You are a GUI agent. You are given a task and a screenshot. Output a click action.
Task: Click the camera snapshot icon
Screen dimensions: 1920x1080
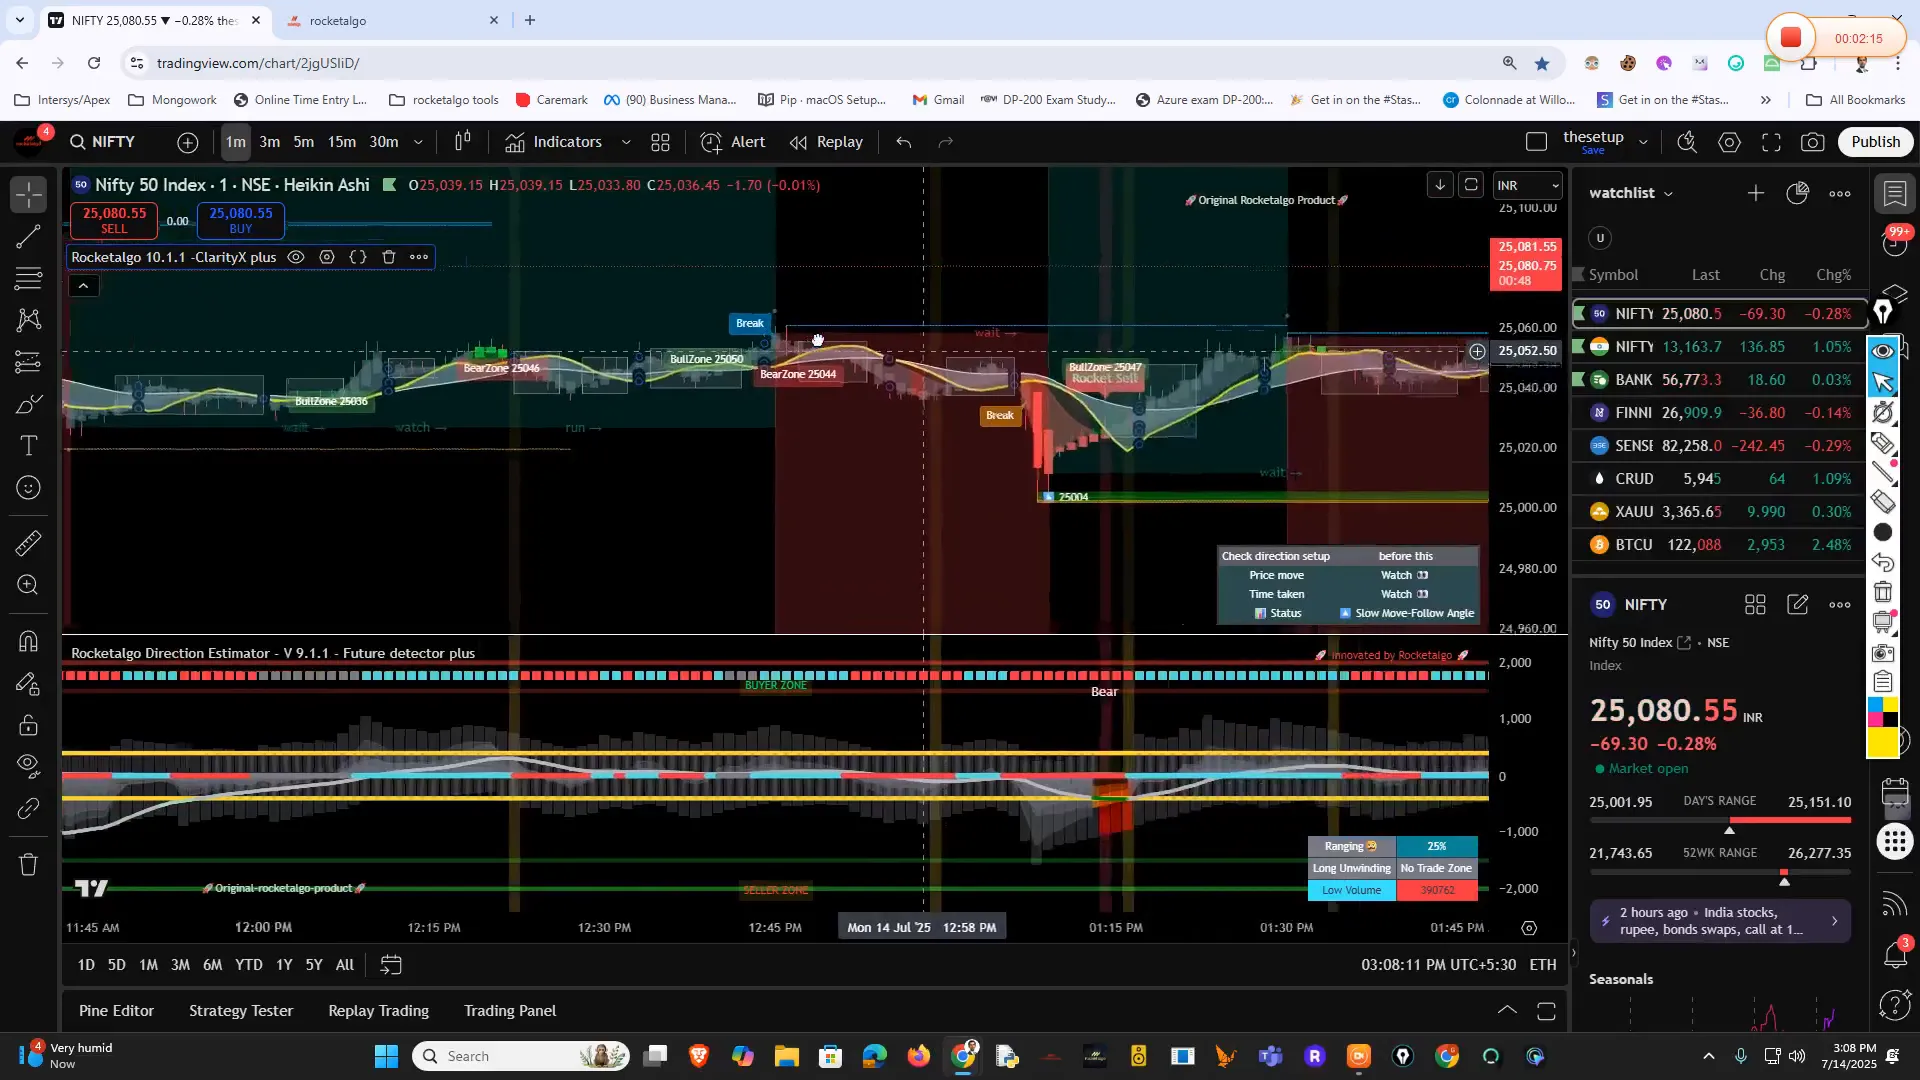1812,142
